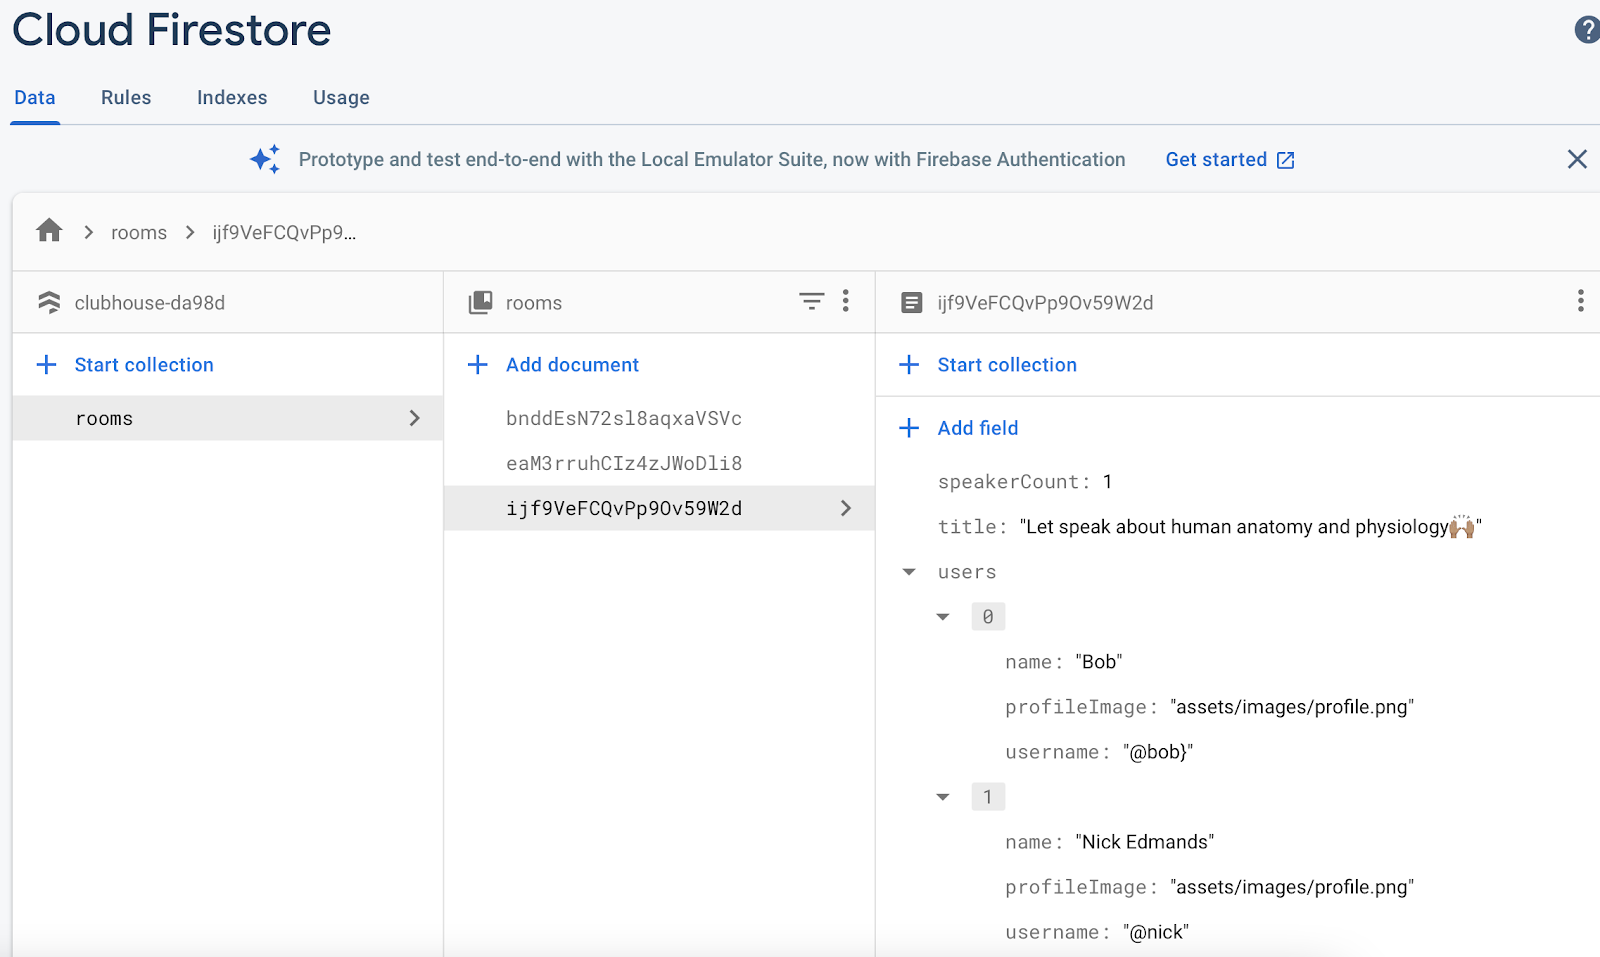The height and width of the screenshot is (957, 1600).
Task: Click the profileImage value under Nick Edmands
Action: coord(1292,887)
